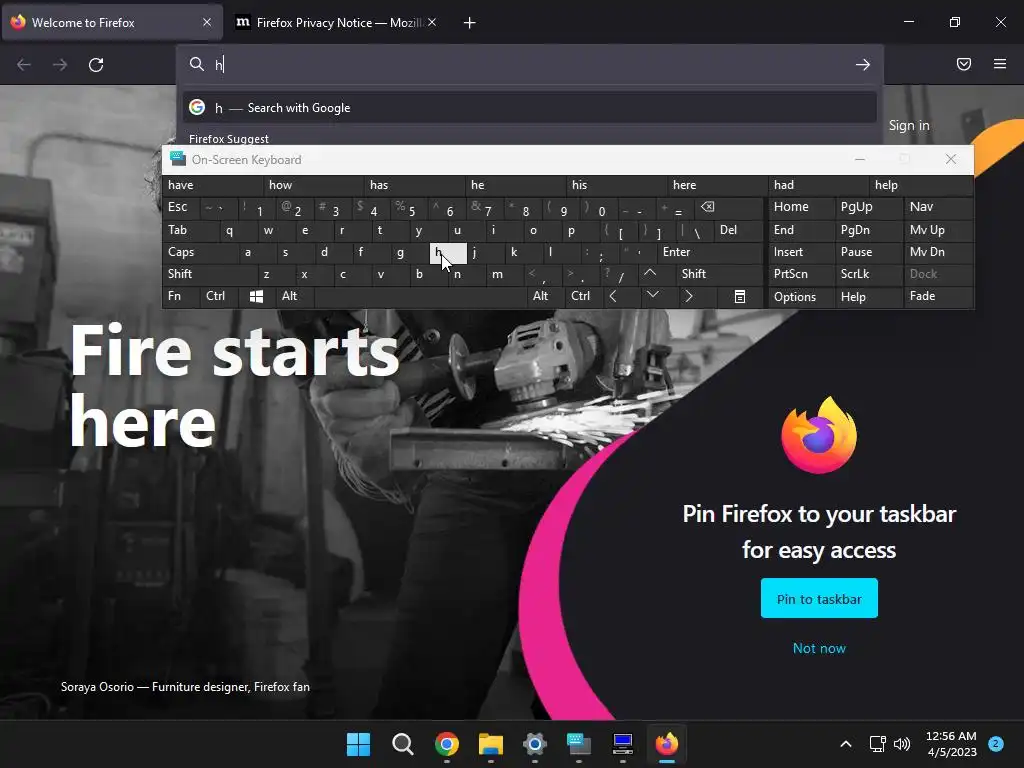Switch to the Welcome to Firefox tab
The height and width of the screenshot is (768, 1024).
click(111, 22)
